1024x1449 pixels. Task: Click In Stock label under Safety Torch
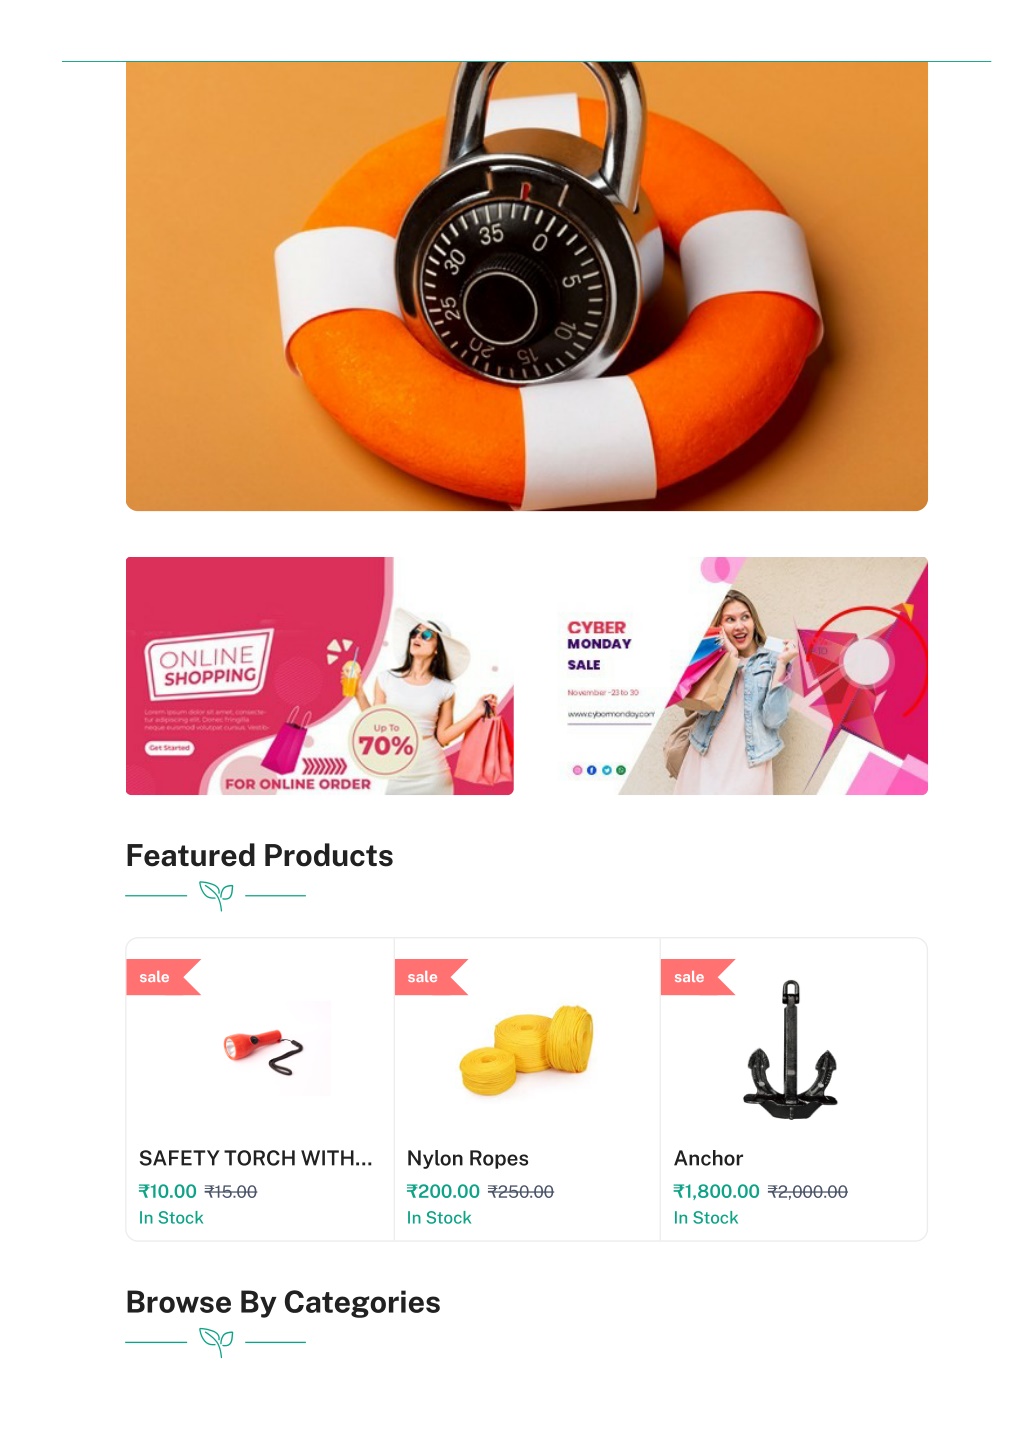click(171, 1218)
